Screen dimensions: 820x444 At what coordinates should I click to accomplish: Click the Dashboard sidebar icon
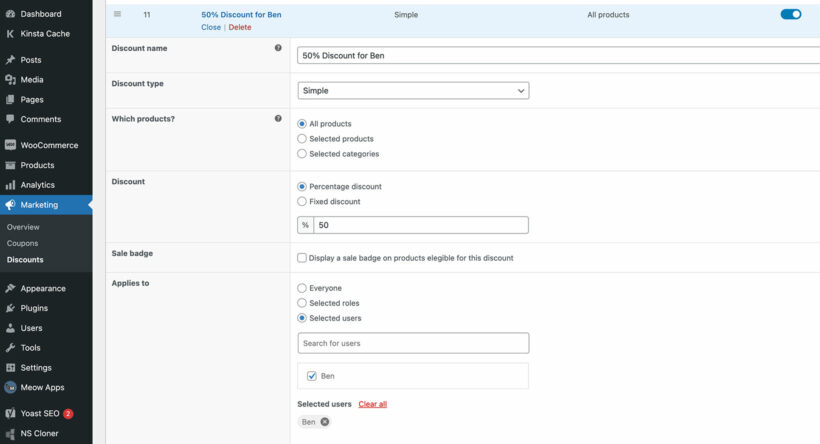coord(10,14)
